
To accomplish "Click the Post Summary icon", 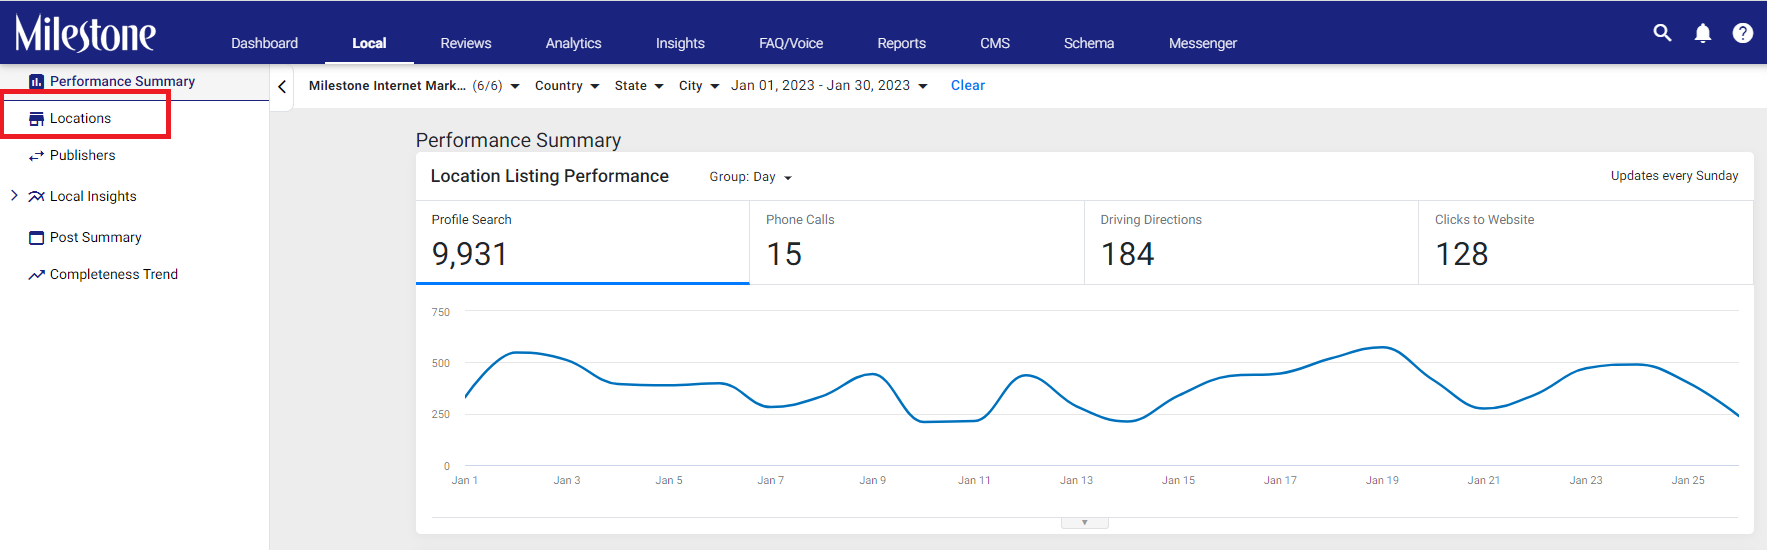I will click(37, 238).
